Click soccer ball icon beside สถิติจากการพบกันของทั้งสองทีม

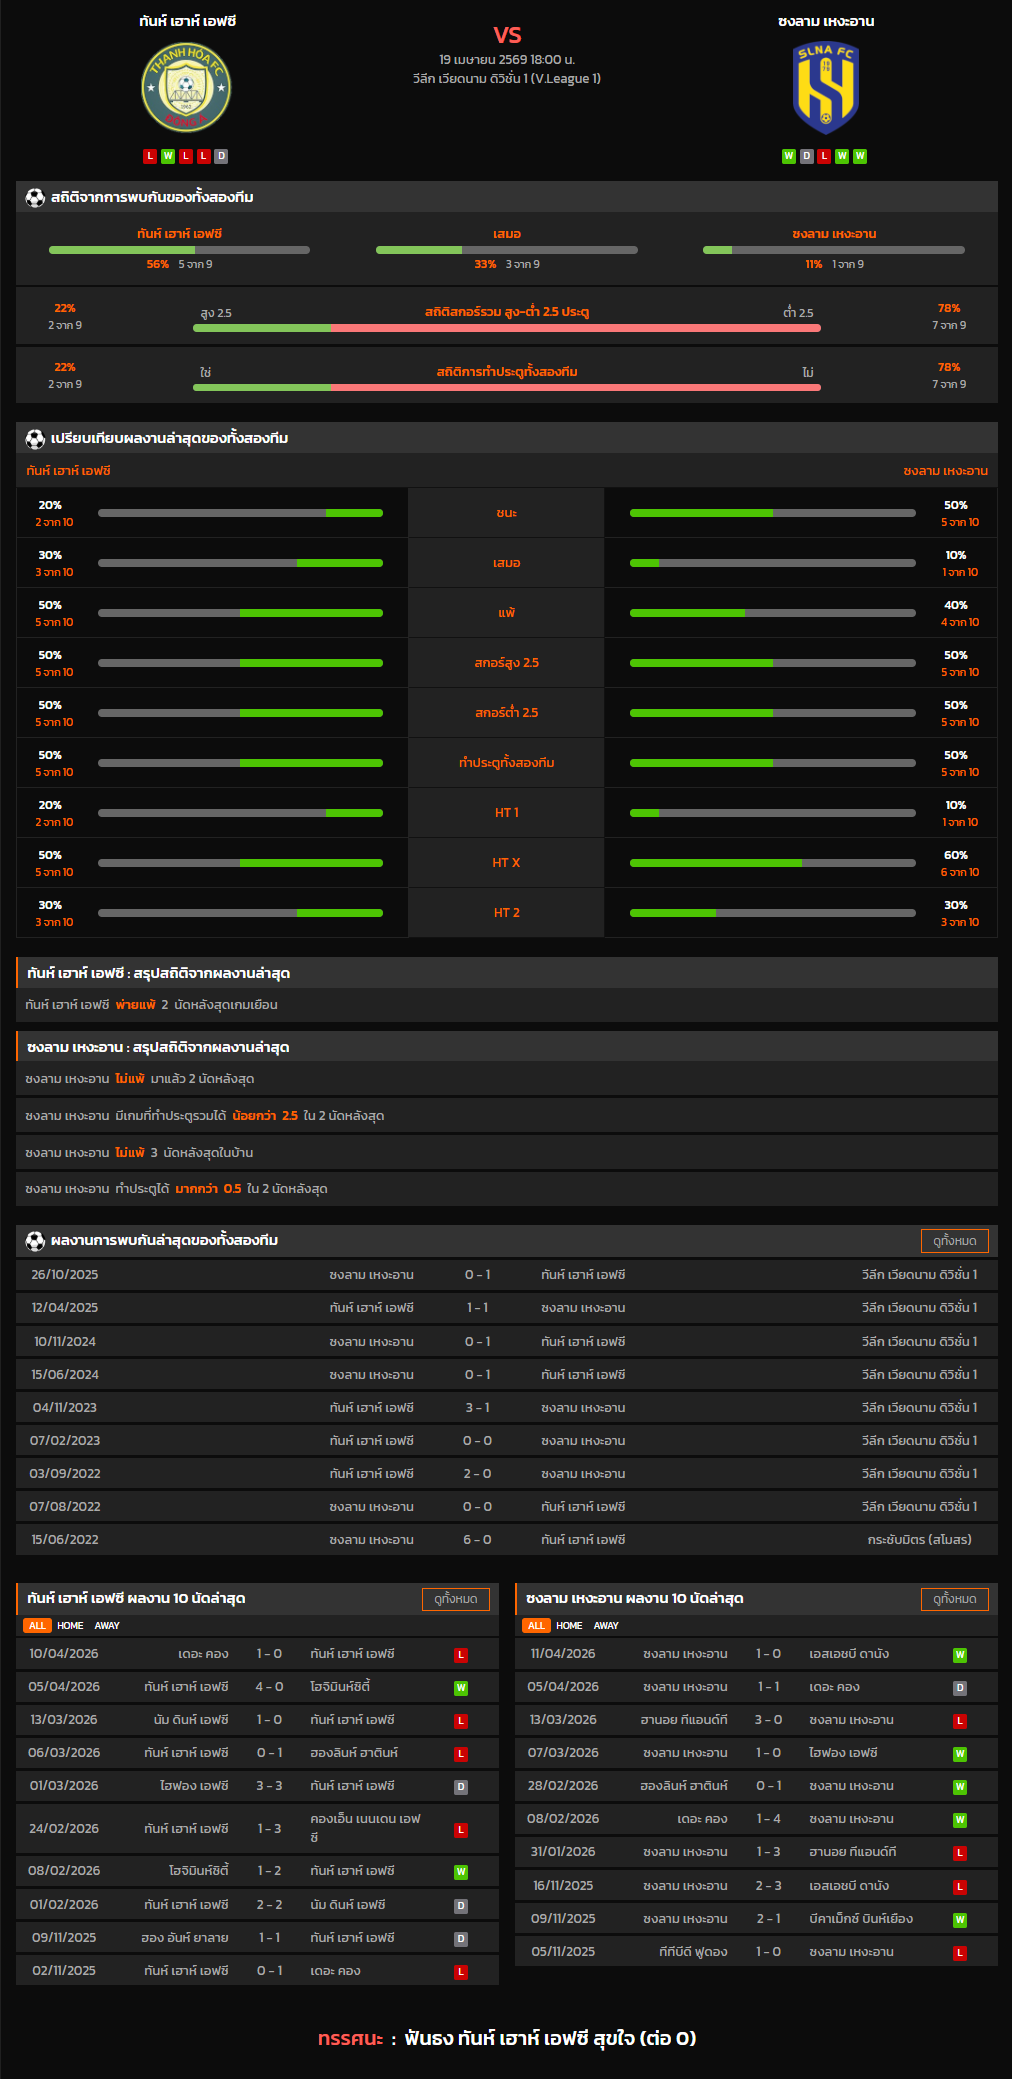click(x=35, y=198)
